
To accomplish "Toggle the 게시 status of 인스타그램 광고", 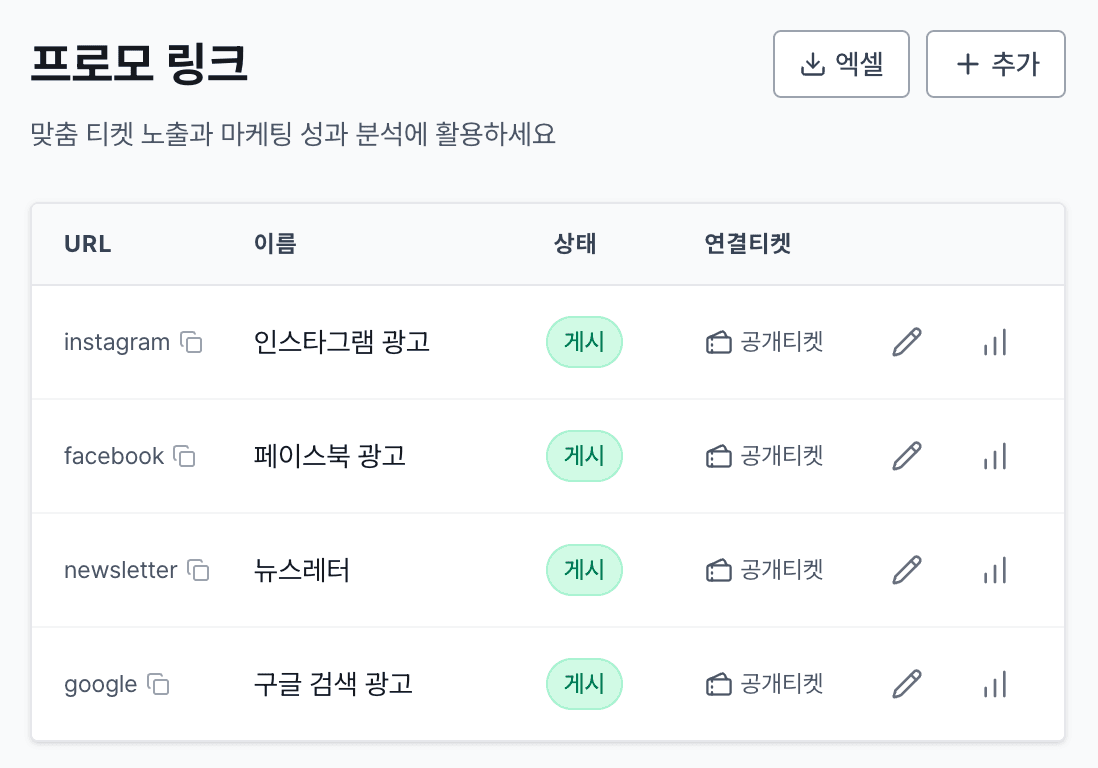I will (584, 342).
